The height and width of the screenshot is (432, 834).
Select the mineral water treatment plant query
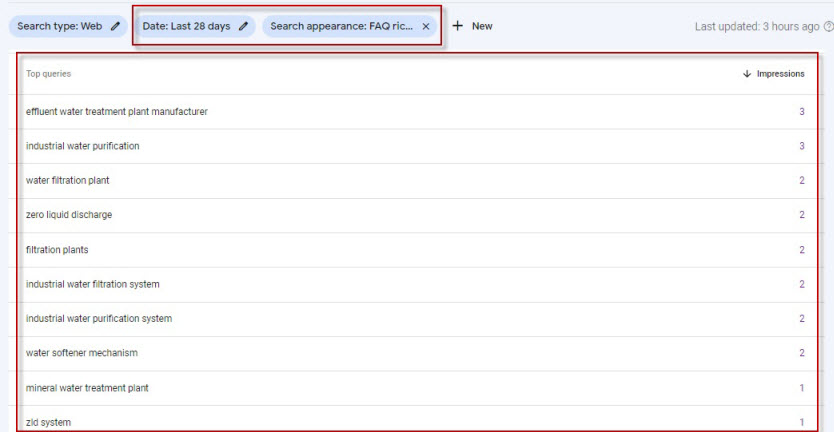tap(87, 388)
